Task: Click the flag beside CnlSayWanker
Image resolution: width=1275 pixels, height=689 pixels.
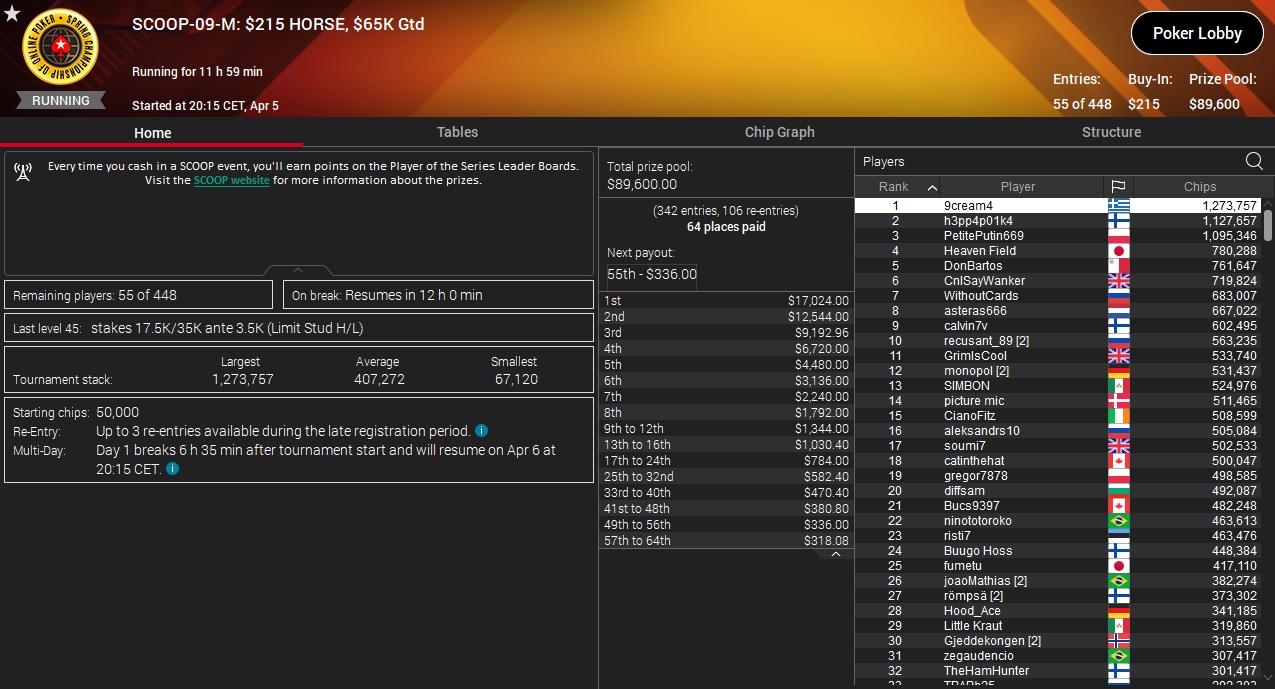Action: 1118,281
